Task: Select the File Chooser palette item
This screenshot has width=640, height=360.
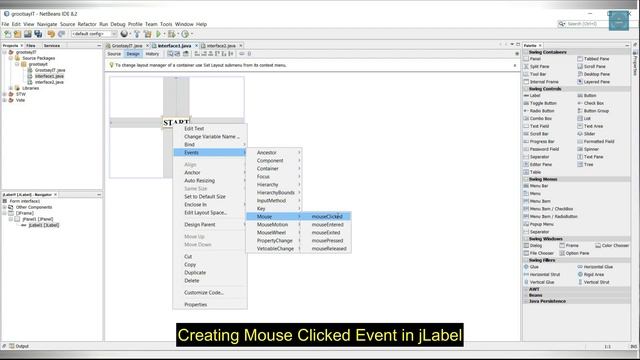Action: [539, 253]
